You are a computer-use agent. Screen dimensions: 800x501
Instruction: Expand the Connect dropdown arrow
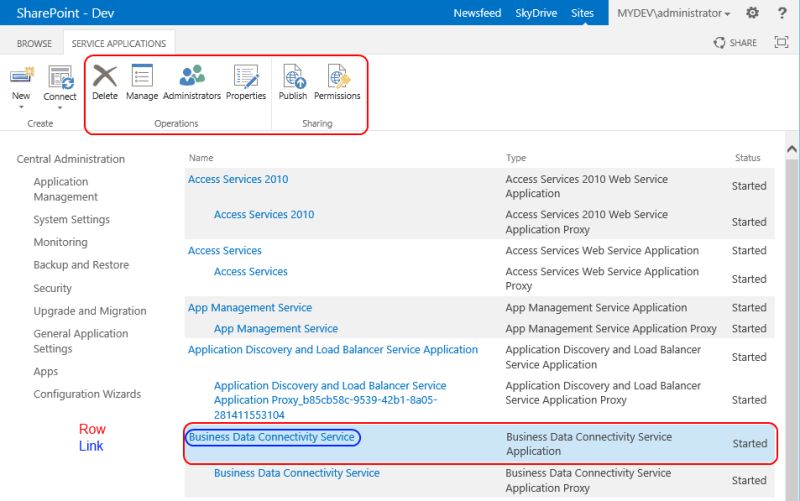tap(60, 108)
